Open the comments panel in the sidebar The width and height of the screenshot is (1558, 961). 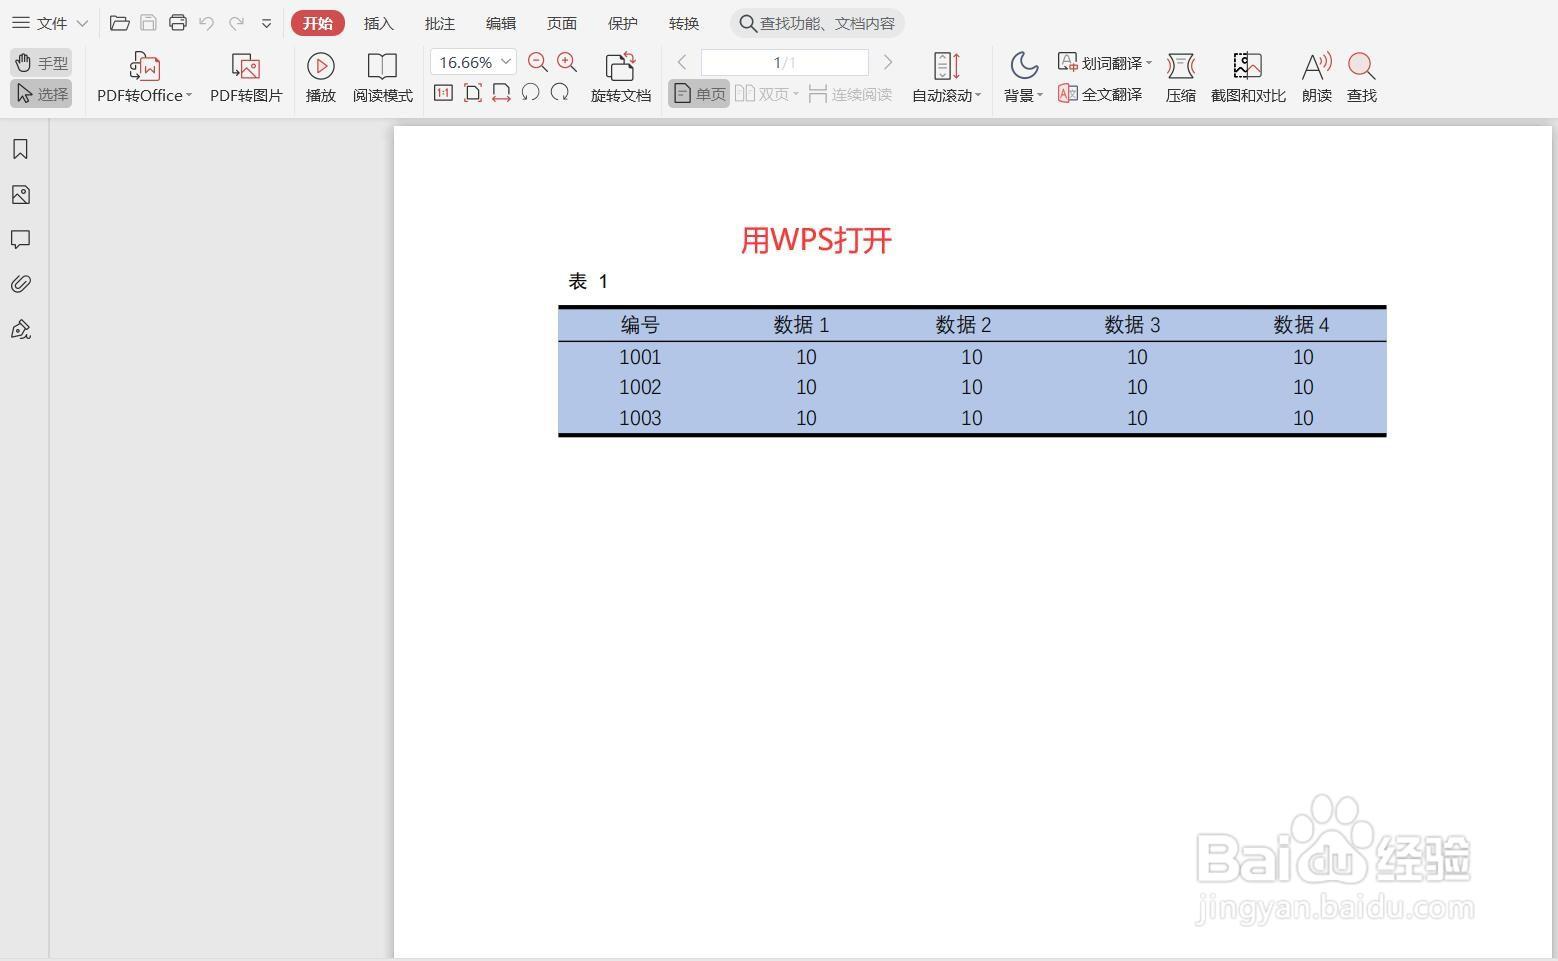20,239
